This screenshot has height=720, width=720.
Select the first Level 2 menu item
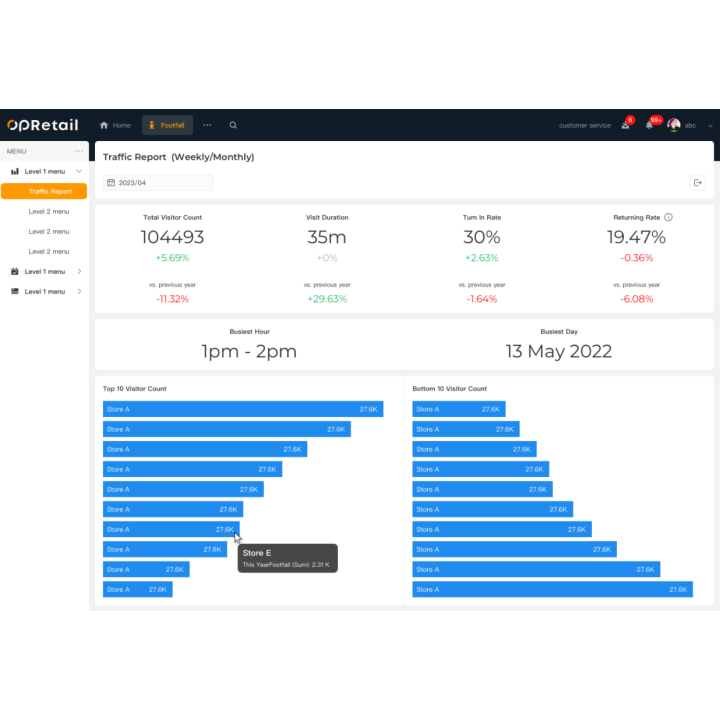[x=49, y=211]
